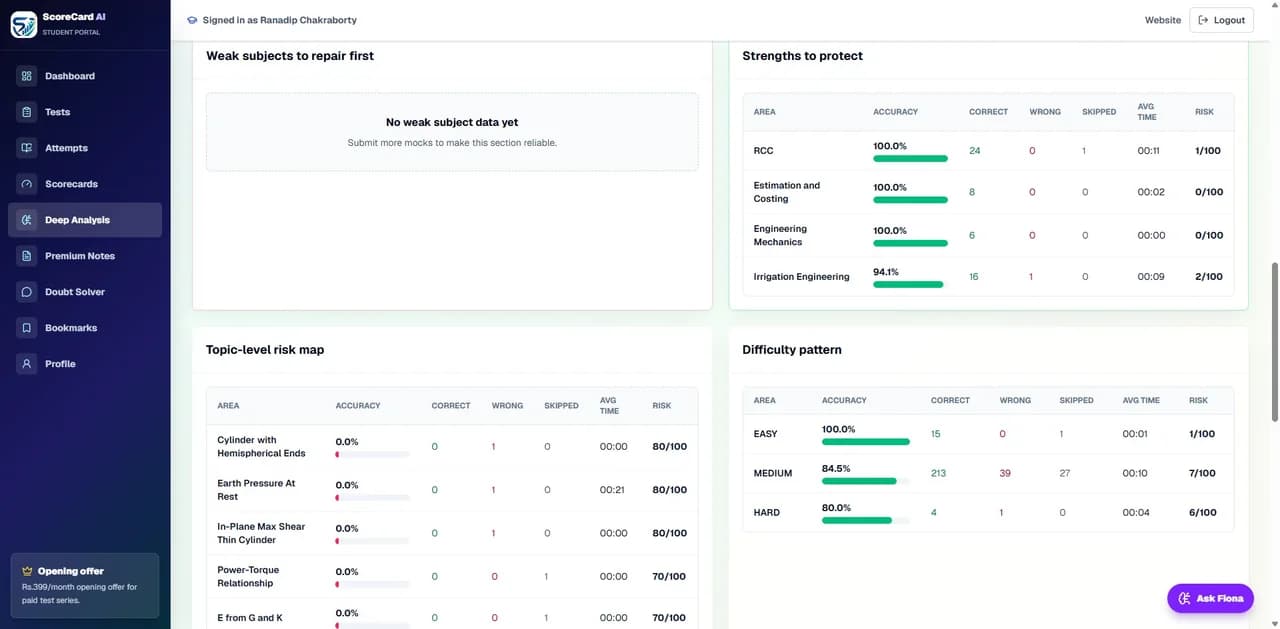Click Signed in as Ranadip Chakraborty text
The image size is (1280, 629).
[279, 20]
